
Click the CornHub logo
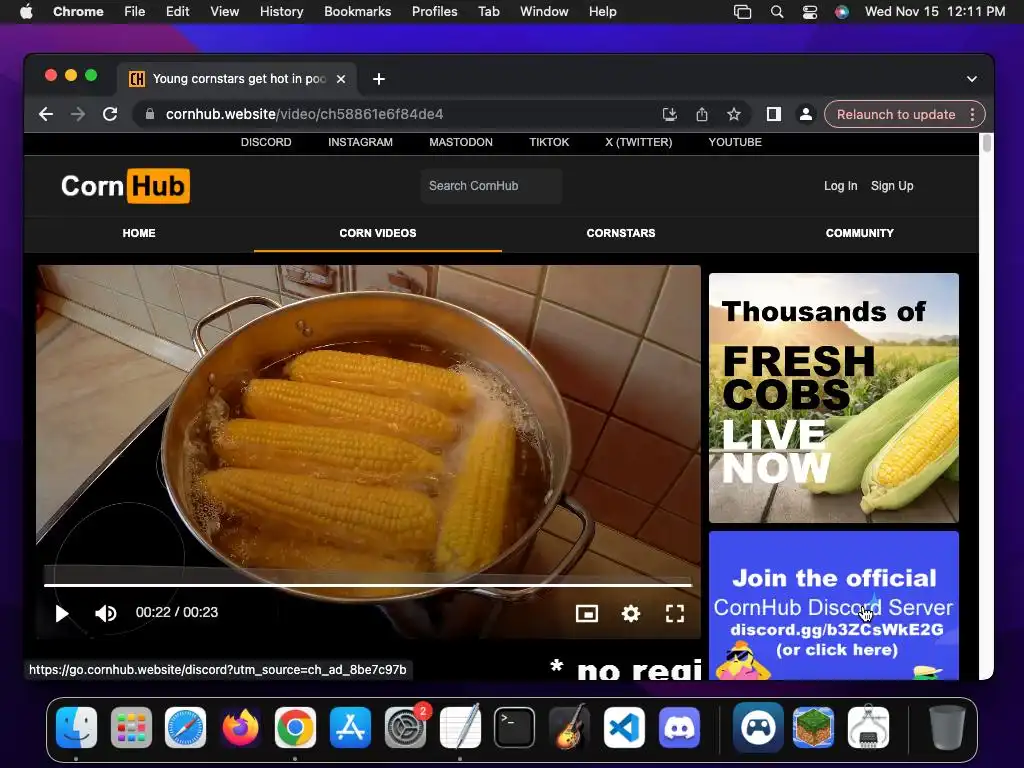[125, 186]
